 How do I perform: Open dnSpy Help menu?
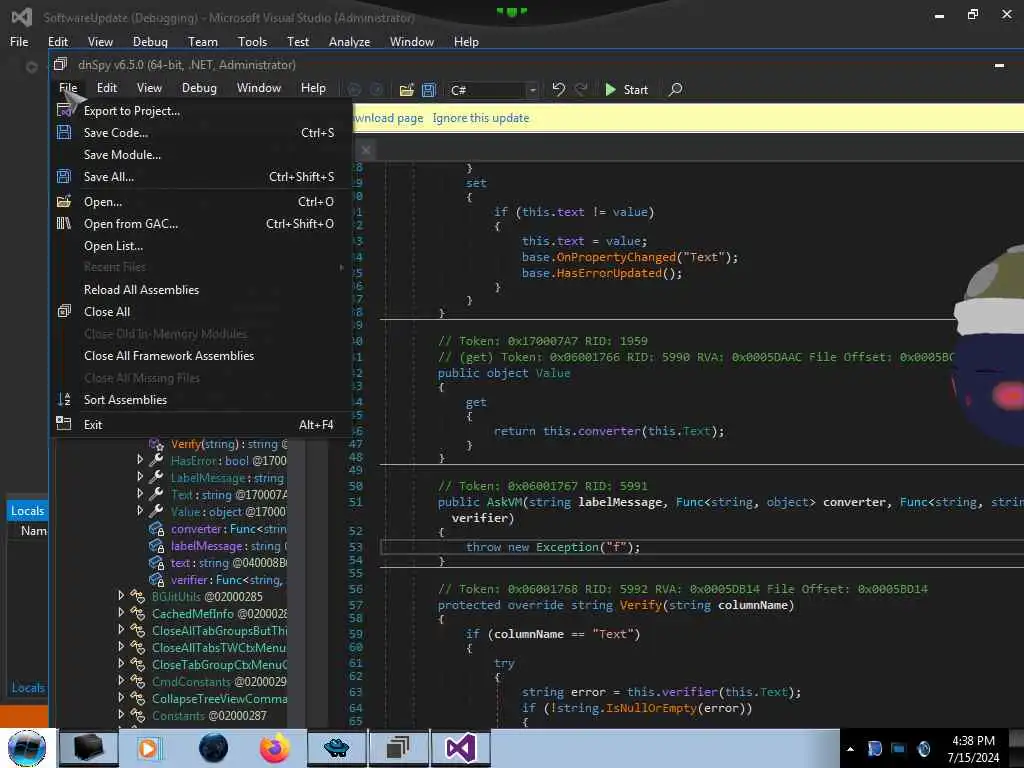(x=313, y=88)
